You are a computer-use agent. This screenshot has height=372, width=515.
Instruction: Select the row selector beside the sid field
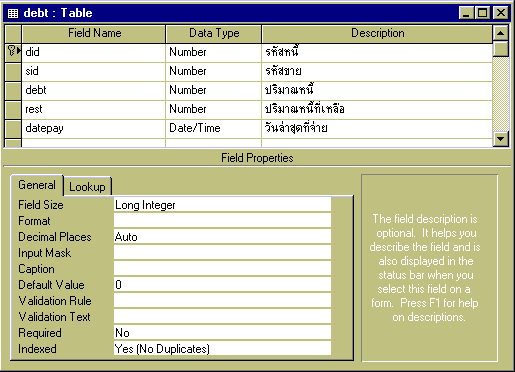click(x=13, y=72)
